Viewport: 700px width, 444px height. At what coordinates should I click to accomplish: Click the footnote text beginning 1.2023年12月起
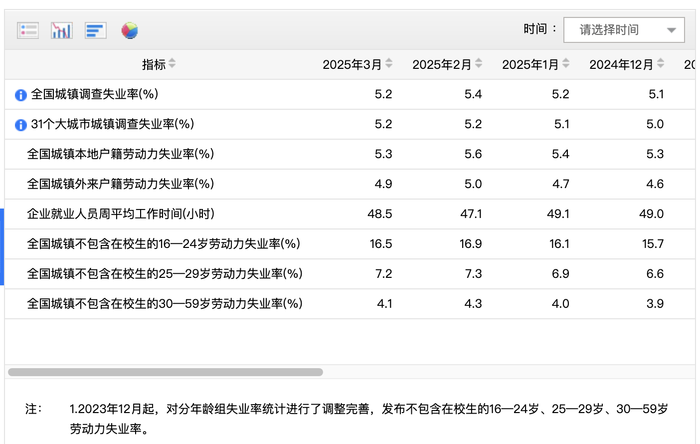pos(369,419)
